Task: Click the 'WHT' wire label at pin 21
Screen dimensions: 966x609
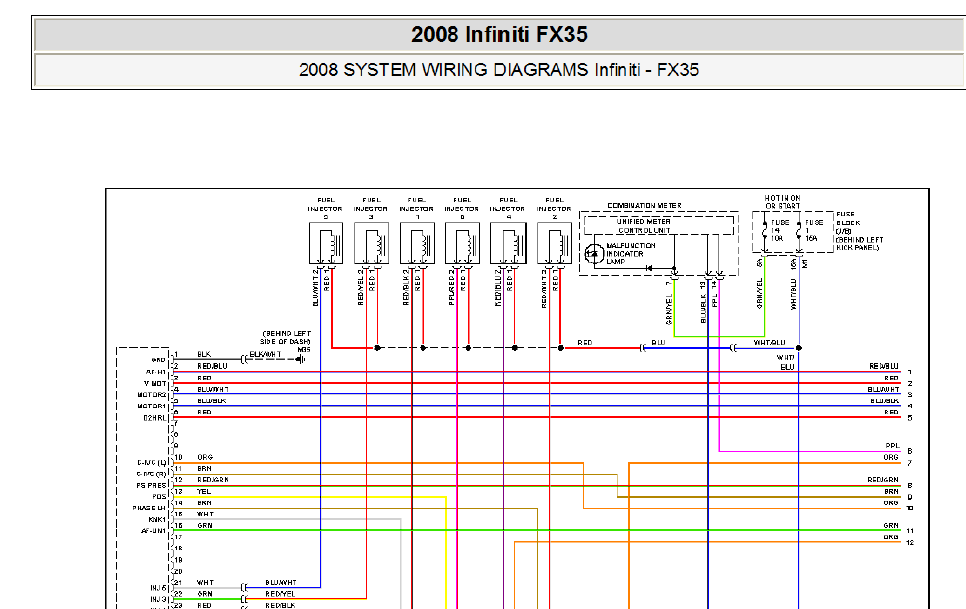Action: pyautogui.click(x=205, y=583)
